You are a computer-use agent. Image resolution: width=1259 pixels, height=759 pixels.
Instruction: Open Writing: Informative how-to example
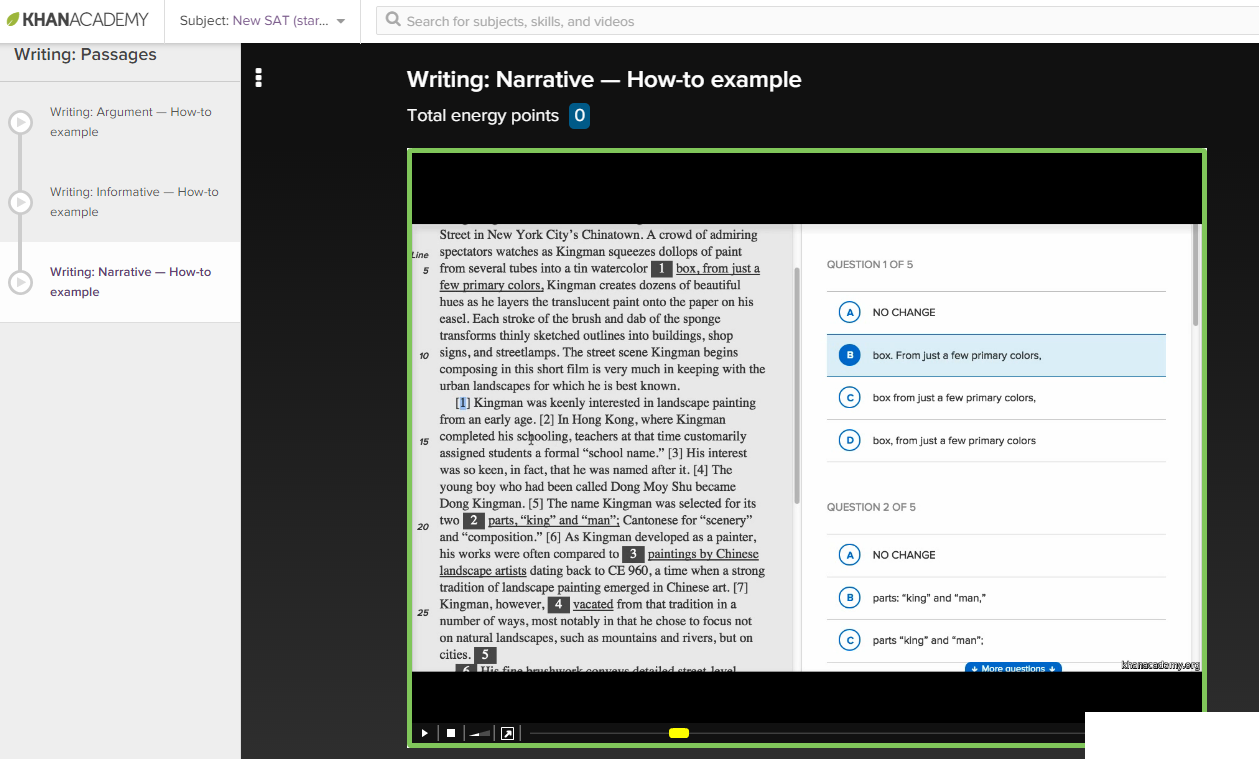pyautogui.click(x=134, y=202)
